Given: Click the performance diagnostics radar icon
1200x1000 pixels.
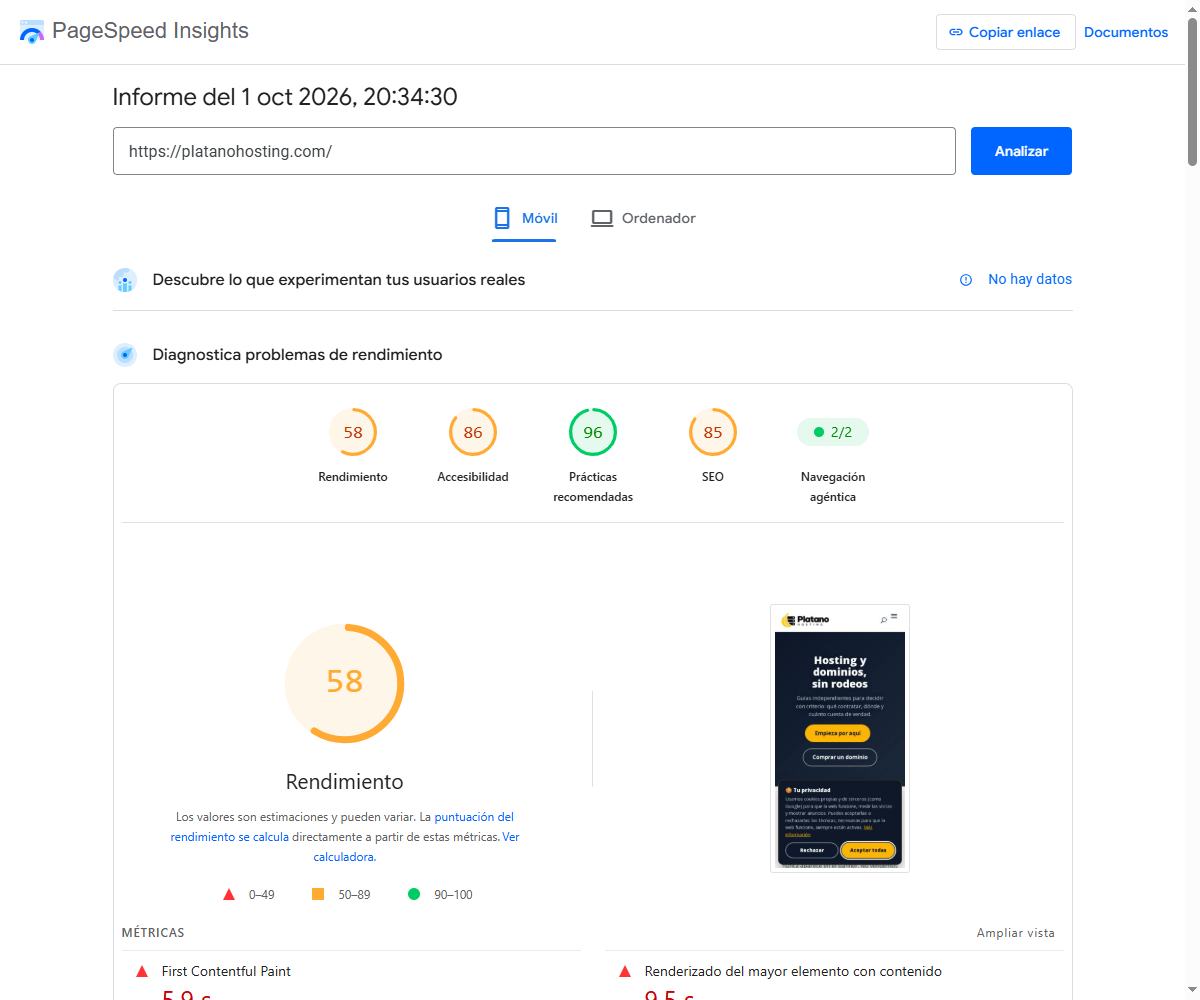Looking at the screenshot, I should pyautogui.click(x=125, y=354).
